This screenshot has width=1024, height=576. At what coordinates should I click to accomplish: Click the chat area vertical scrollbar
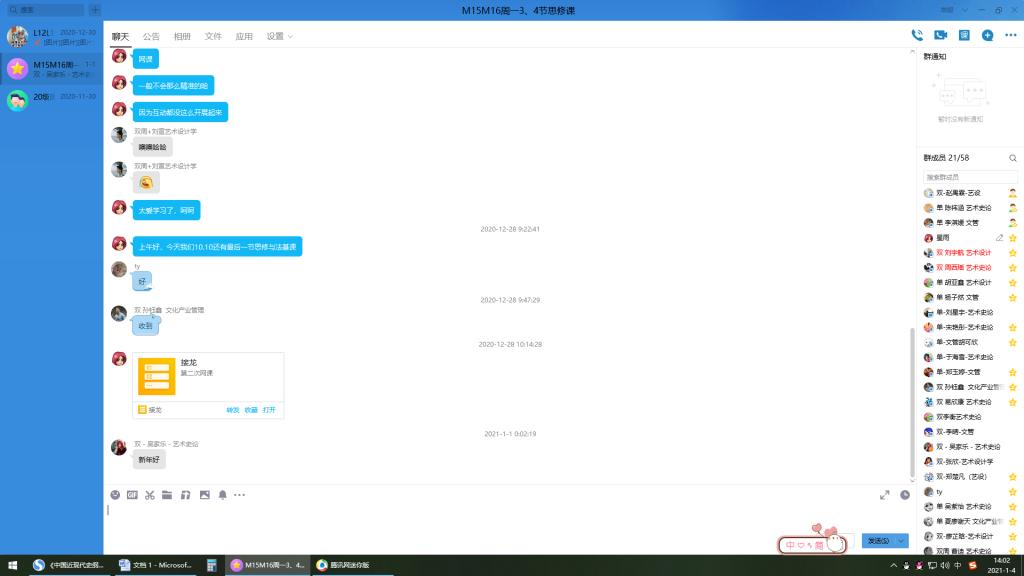(910, 400)
